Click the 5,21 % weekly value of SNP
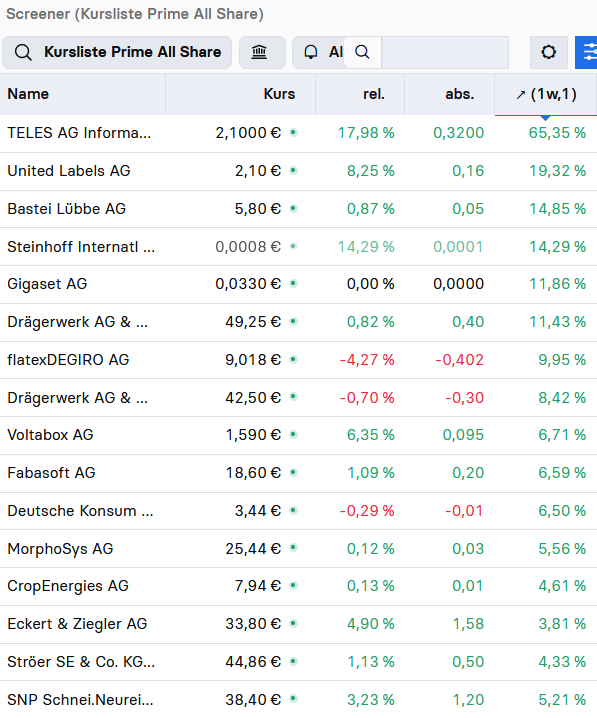This screenshot has height=718, width=597. point(562,700)
